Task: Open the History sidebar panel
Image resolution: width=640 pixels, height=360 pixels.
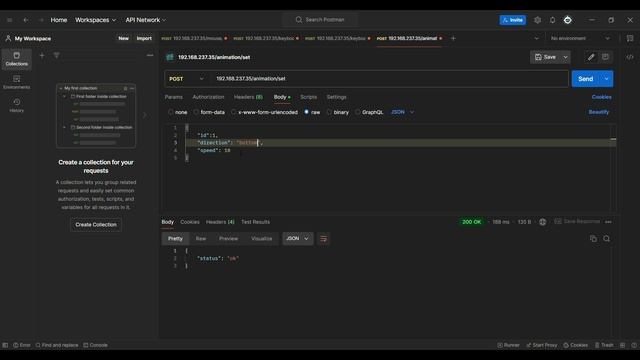Action: [x=17, y=105]
